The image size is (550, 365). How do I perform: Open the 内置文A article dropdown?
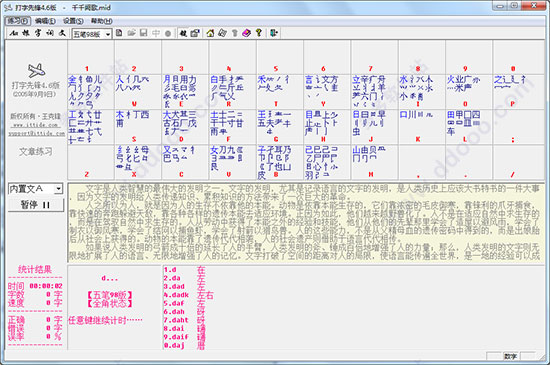pos(58,189)
